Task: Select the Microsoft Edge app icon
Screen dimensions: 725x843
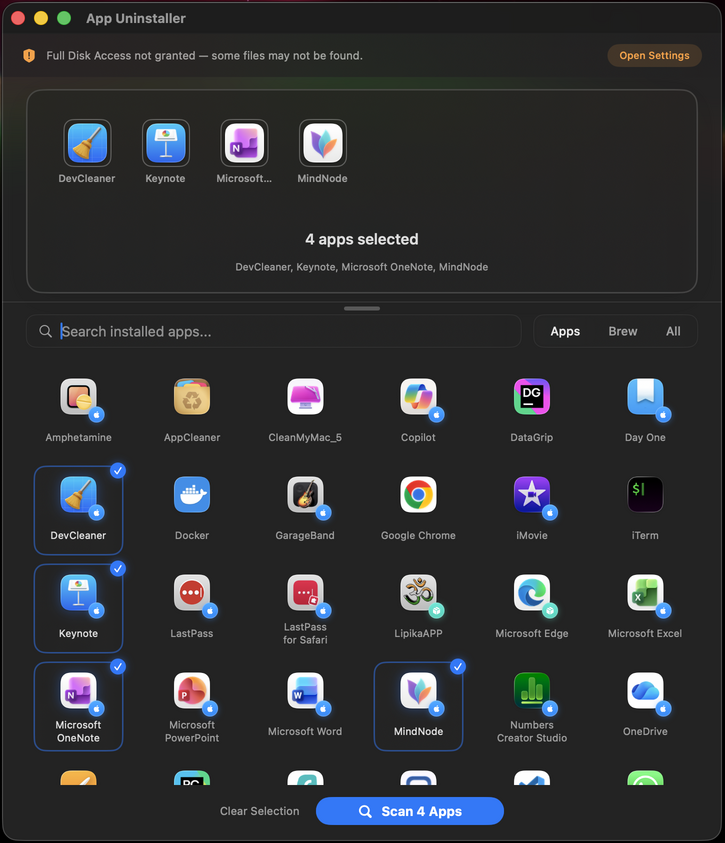Action: (532, 593)
